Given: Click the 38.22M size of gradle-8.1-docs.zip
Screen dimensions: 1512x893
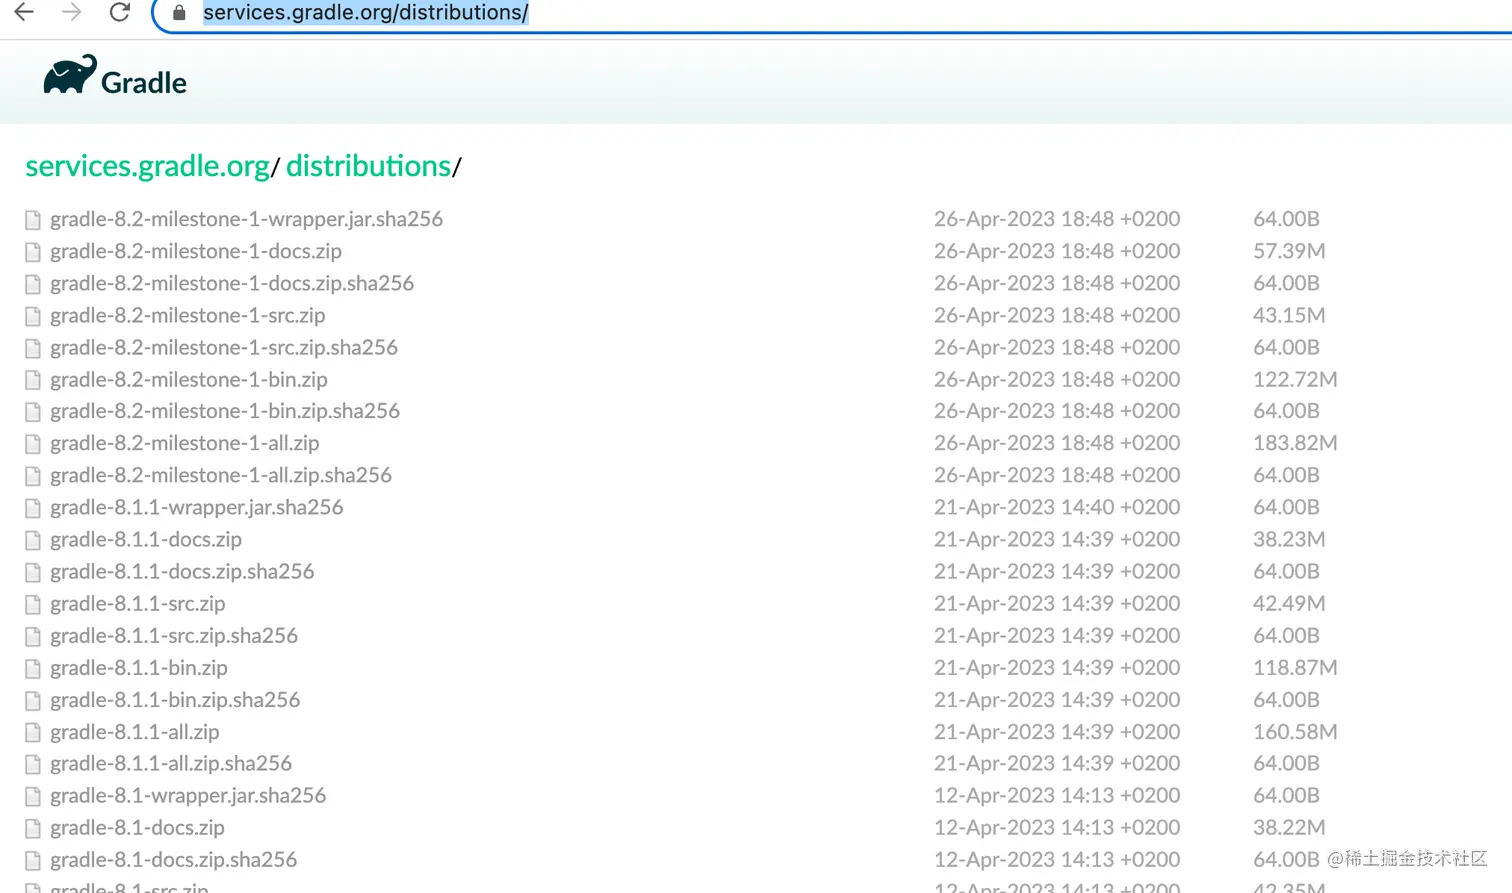Looking at the screenshot, I should [x=1289, y=827].
